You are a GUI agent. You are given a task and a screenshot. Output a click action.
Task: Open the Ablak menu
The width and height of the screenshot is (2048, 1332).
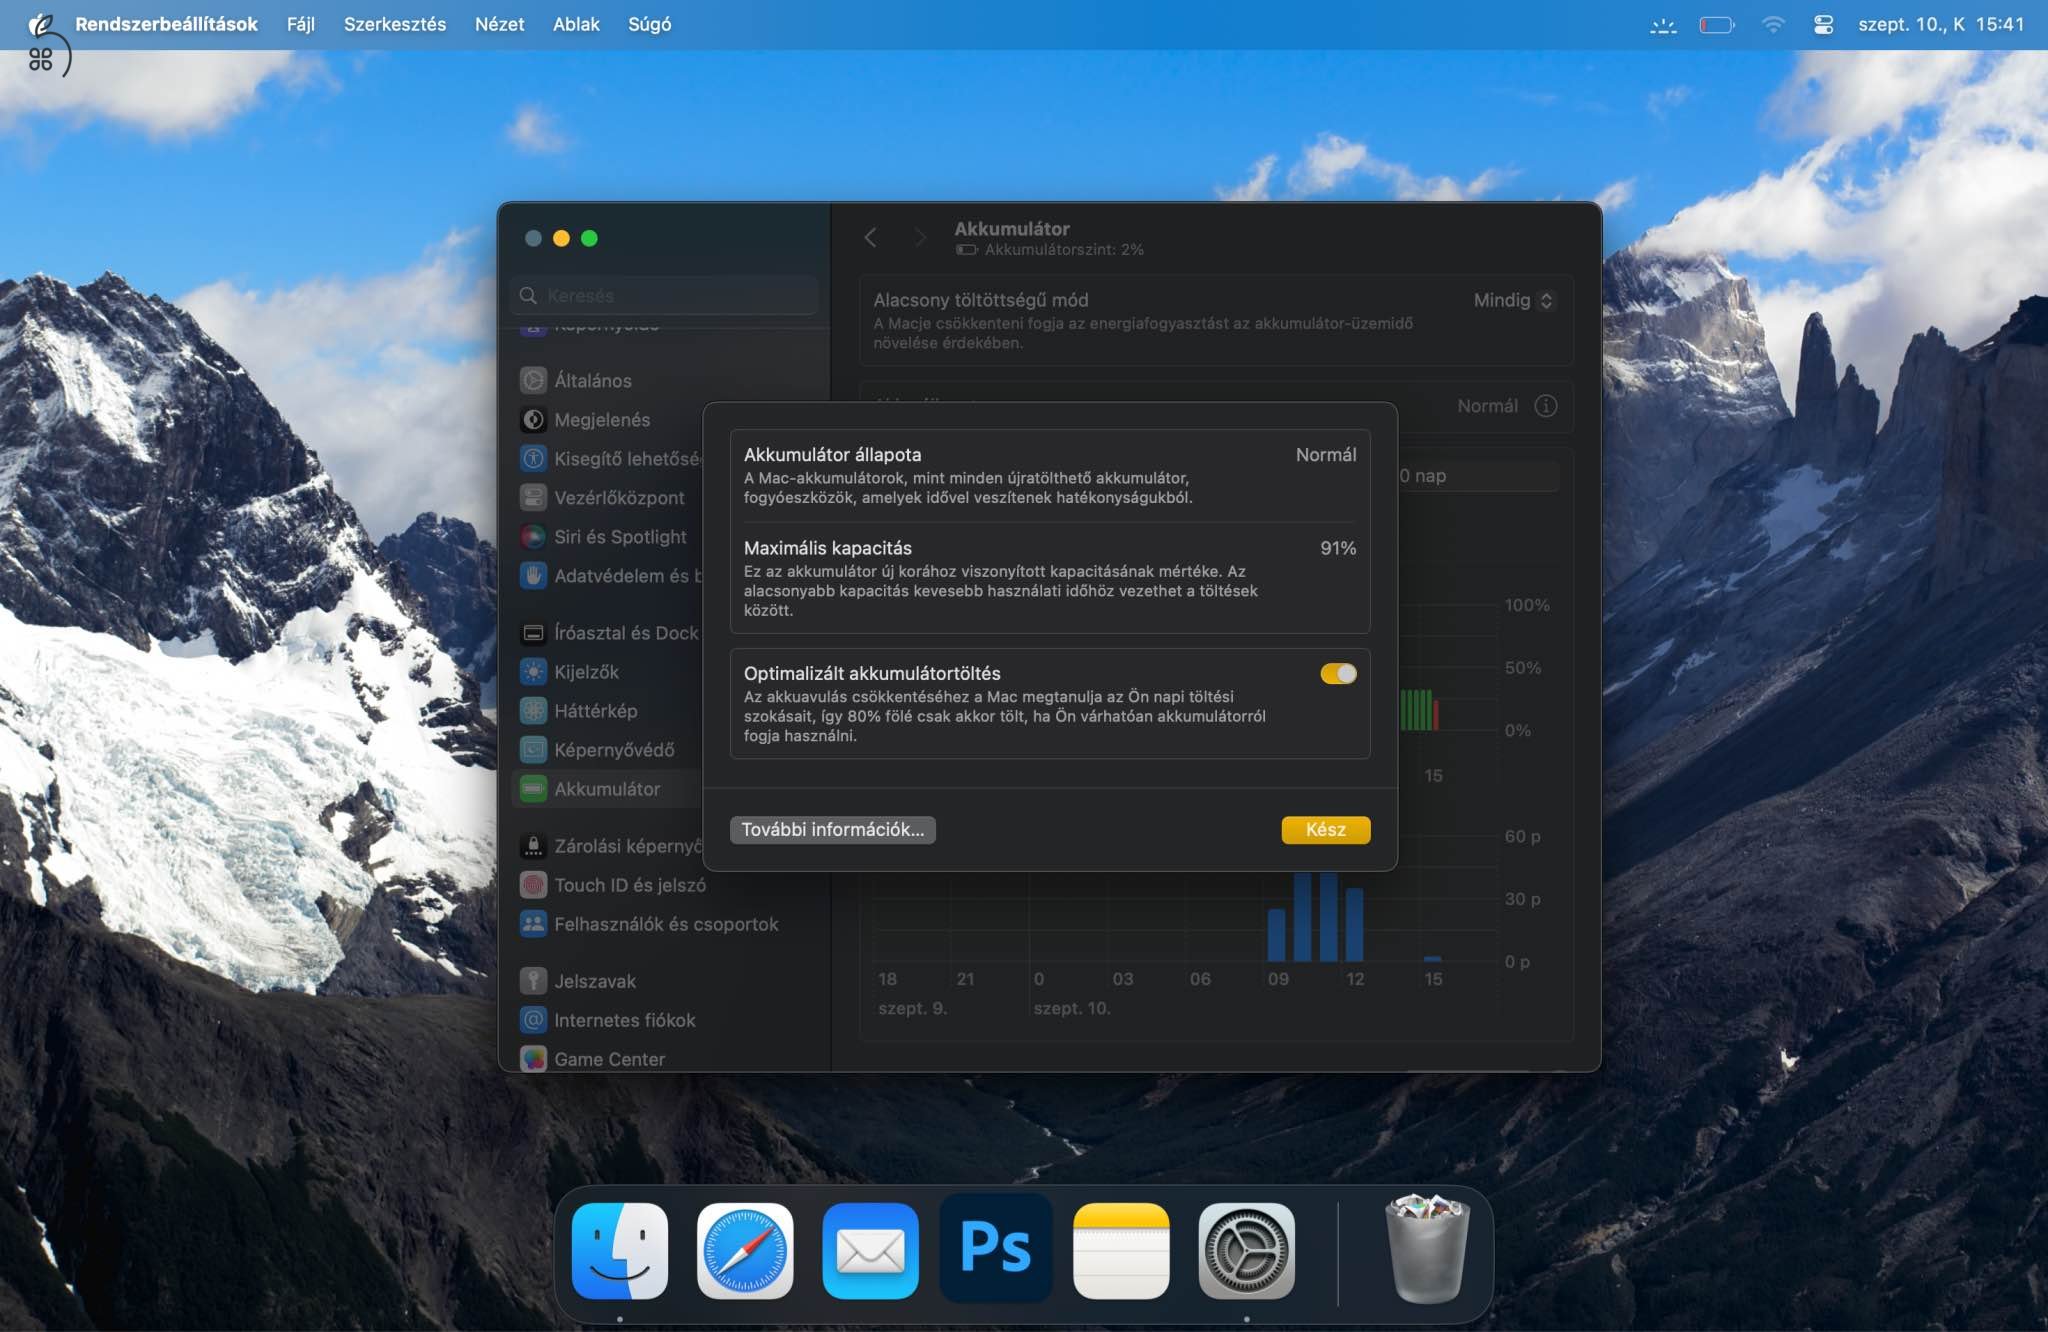point(576,24)
